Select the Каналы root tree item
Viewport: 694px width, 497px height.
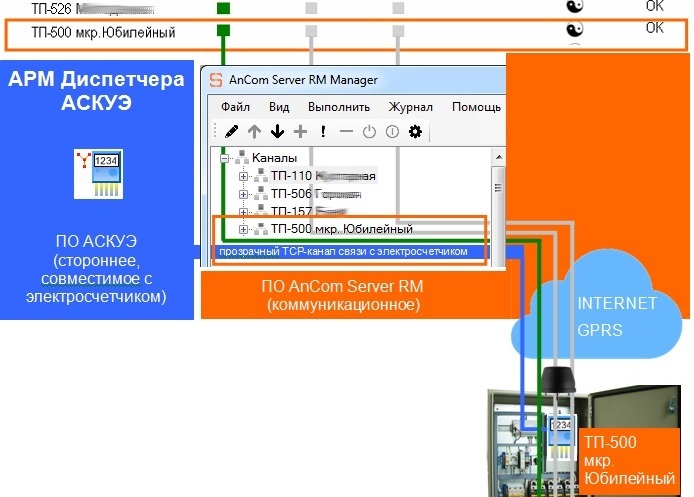coord(274,158)
